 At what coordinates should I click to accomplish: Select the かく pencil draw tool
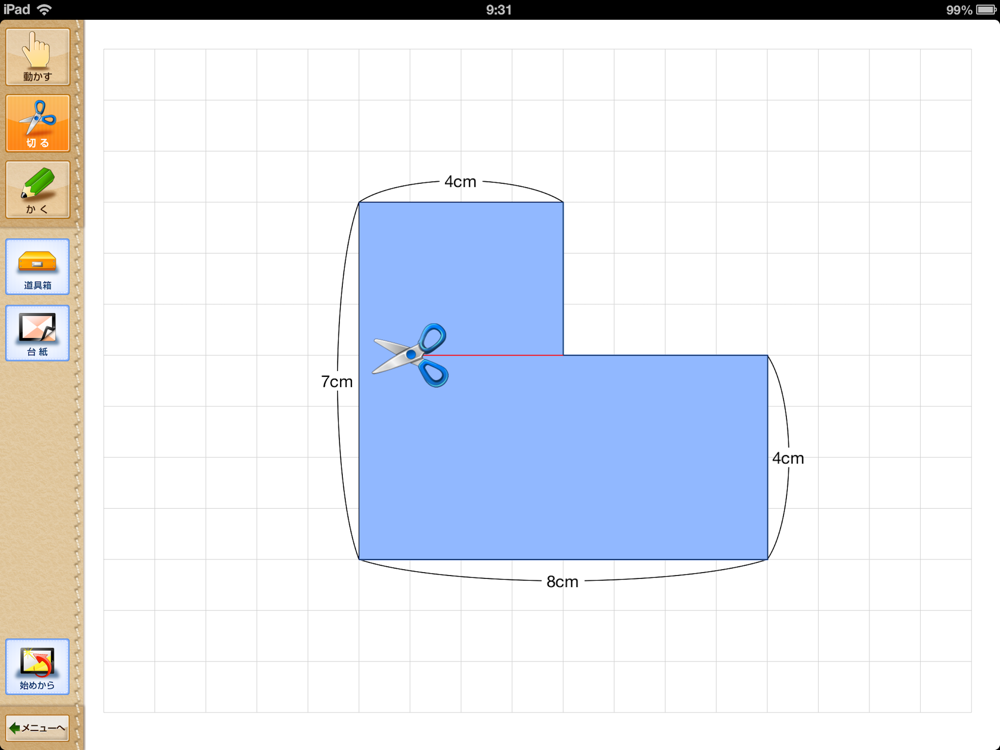tap(38, 189)
